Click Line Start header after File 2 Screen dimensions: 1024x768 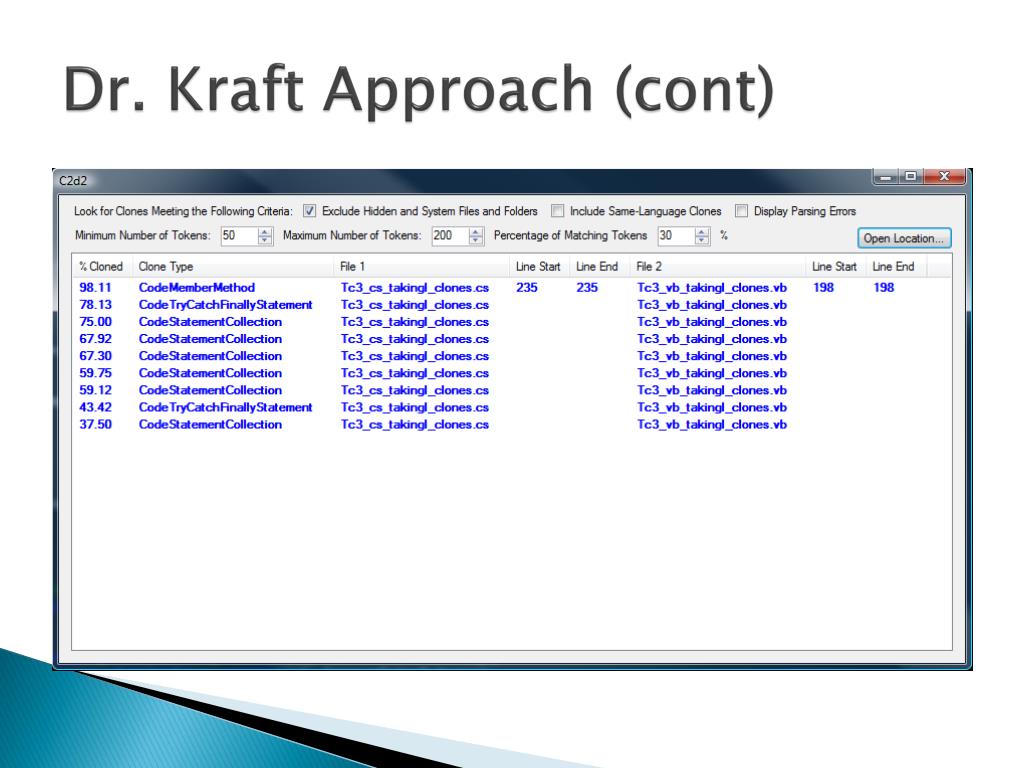pyautogui.click(x=836, y=266)
